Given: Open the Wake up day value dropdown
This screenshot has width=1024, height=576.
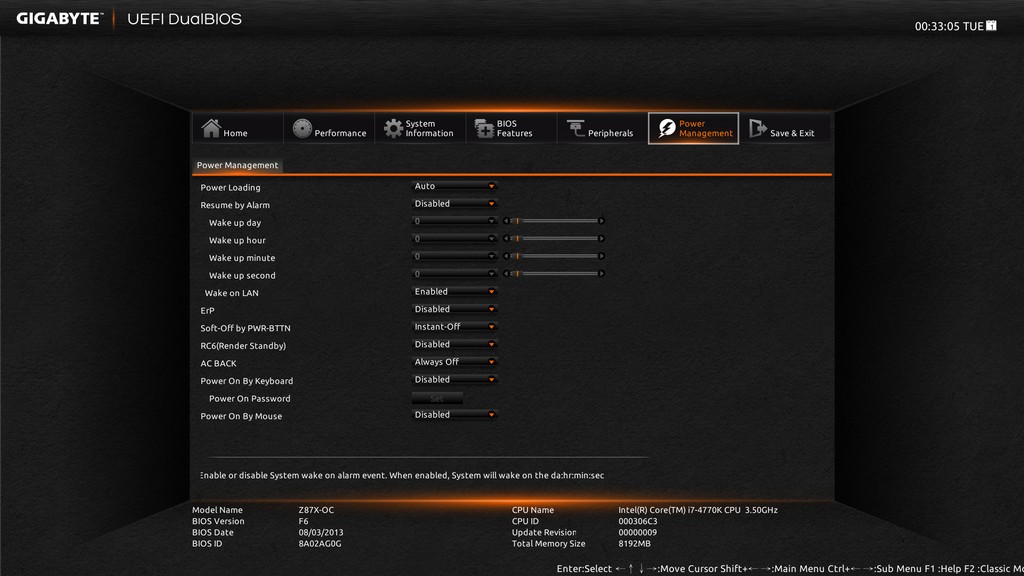Looking at the screenshot, I should pos(455,221).
